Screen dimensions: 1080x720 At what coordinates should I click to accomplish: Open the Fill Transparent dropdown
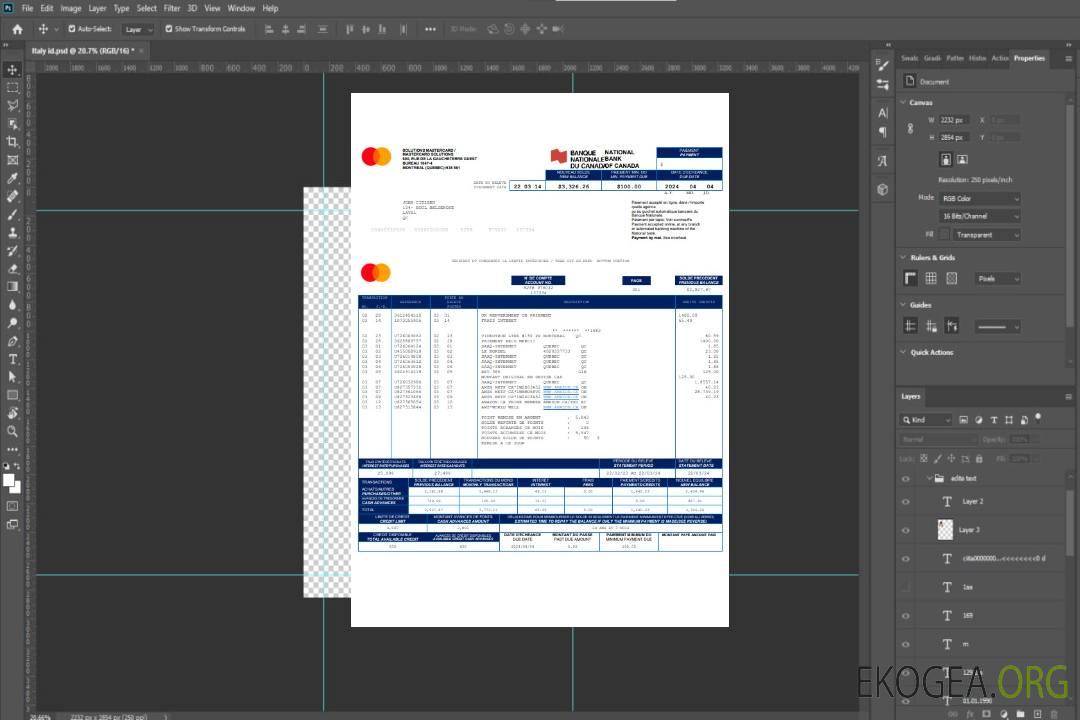point(986,235)
